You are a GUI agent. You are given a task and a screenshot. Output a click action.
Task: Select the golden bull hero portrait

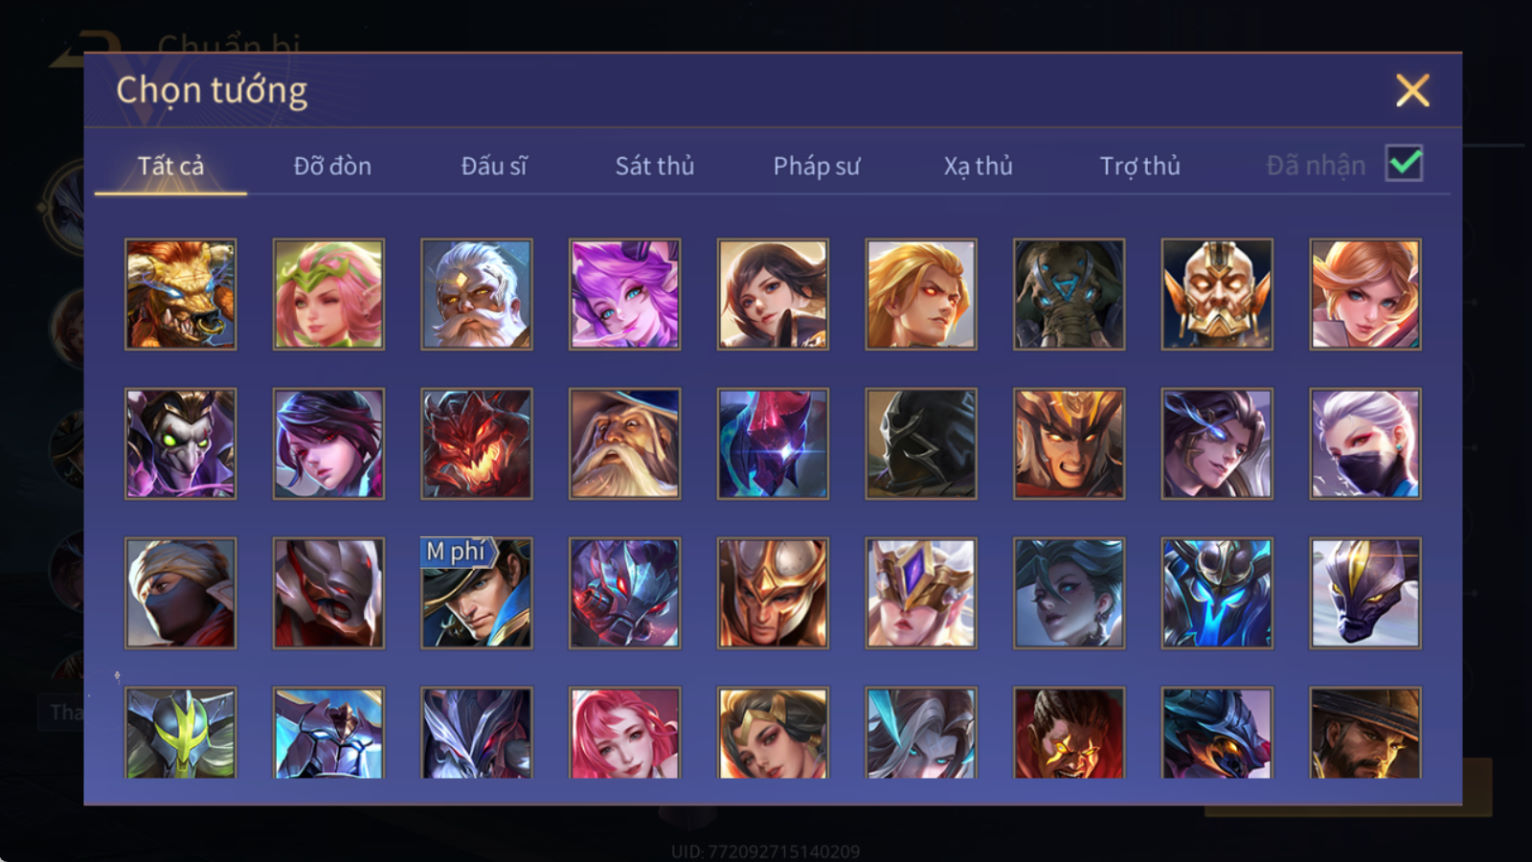coord(180,294)
